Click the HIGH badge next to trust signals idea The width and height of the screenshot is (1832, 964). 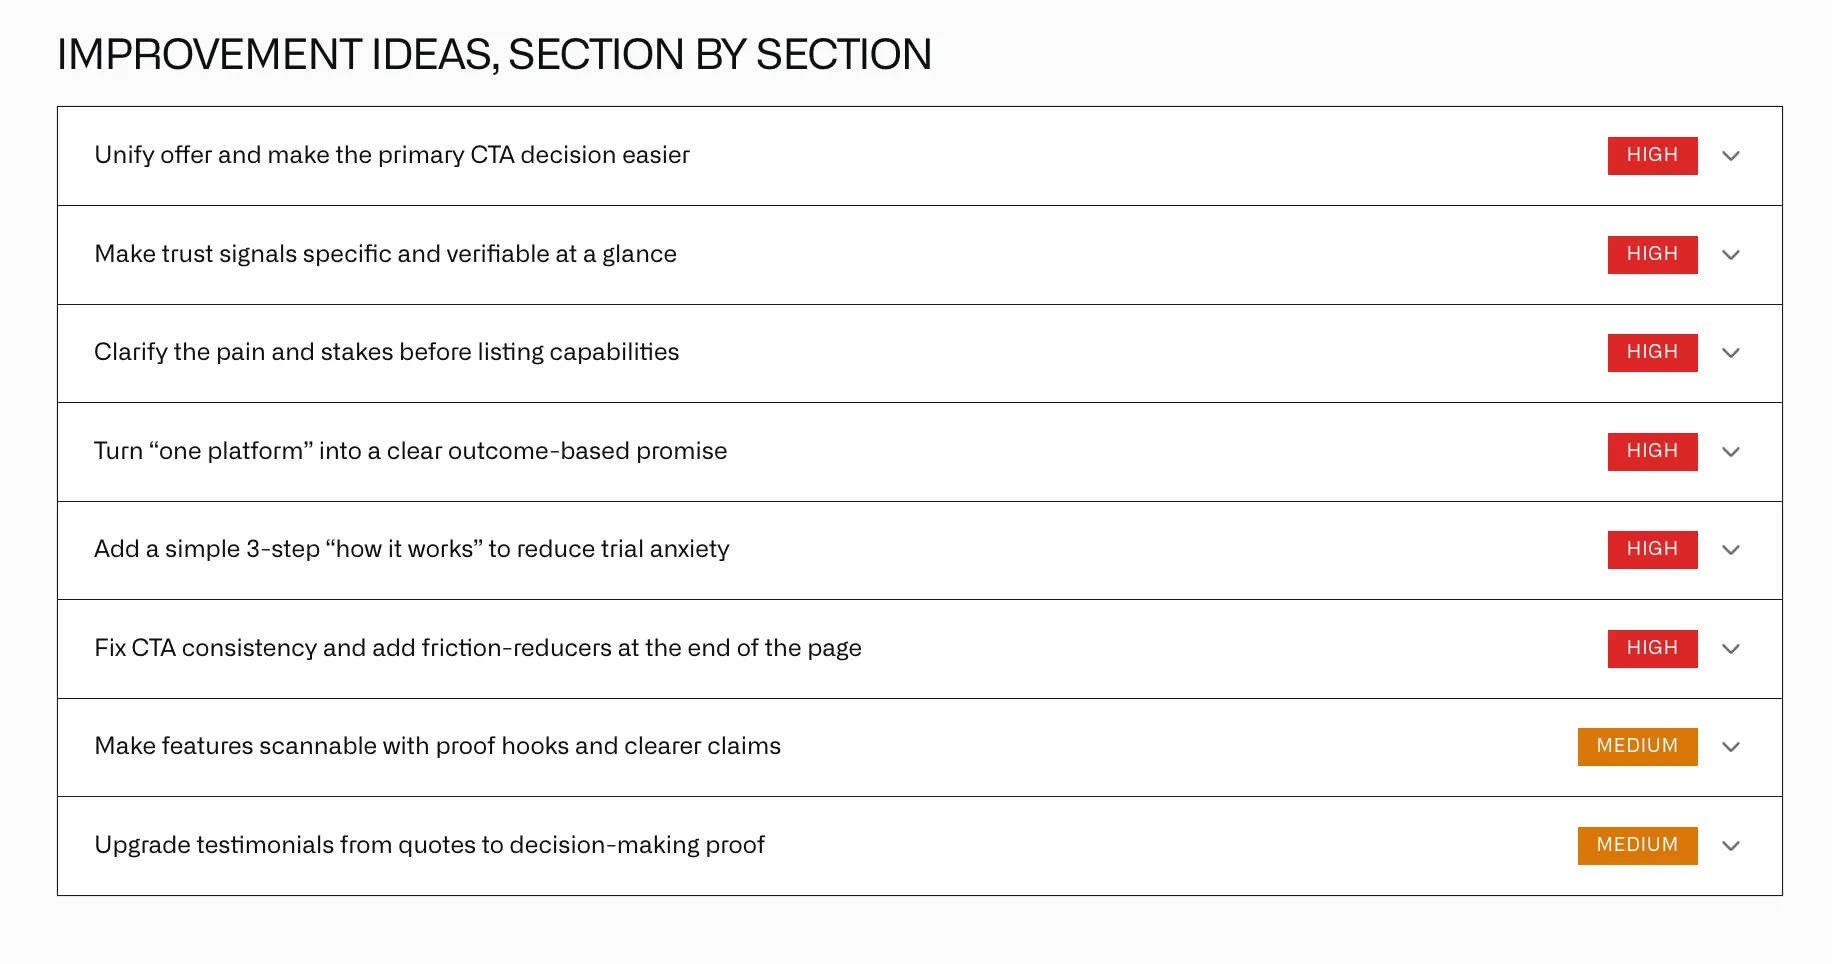click(1652, 254)
